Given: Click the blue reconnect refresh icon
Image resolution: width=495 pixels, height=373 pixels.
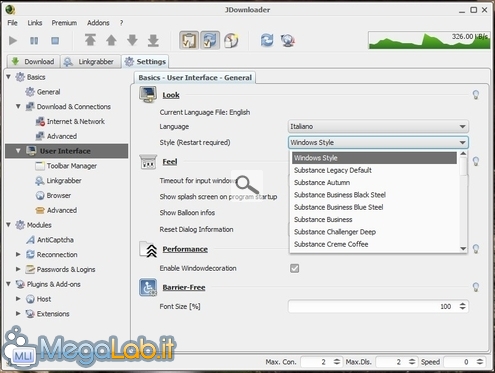Looking at the screenshot, I should pos(267,40).
